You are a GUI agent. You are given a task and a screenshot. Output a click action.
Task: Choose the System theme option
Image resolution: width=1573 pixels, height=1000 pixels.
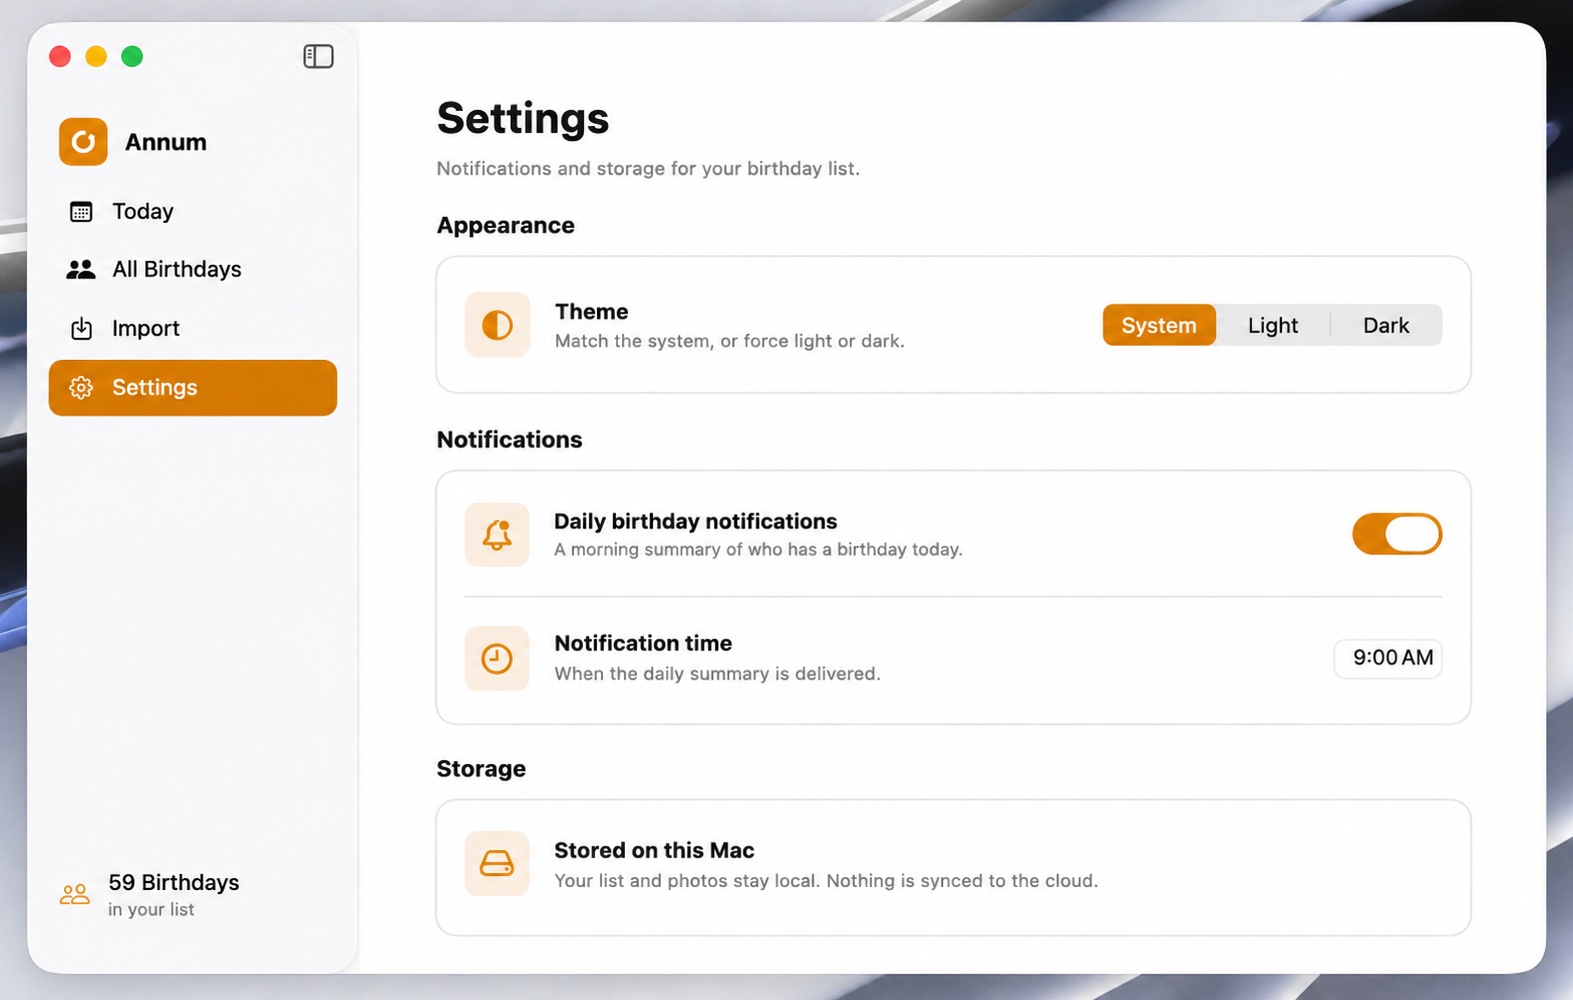[x=1159, y=325]
